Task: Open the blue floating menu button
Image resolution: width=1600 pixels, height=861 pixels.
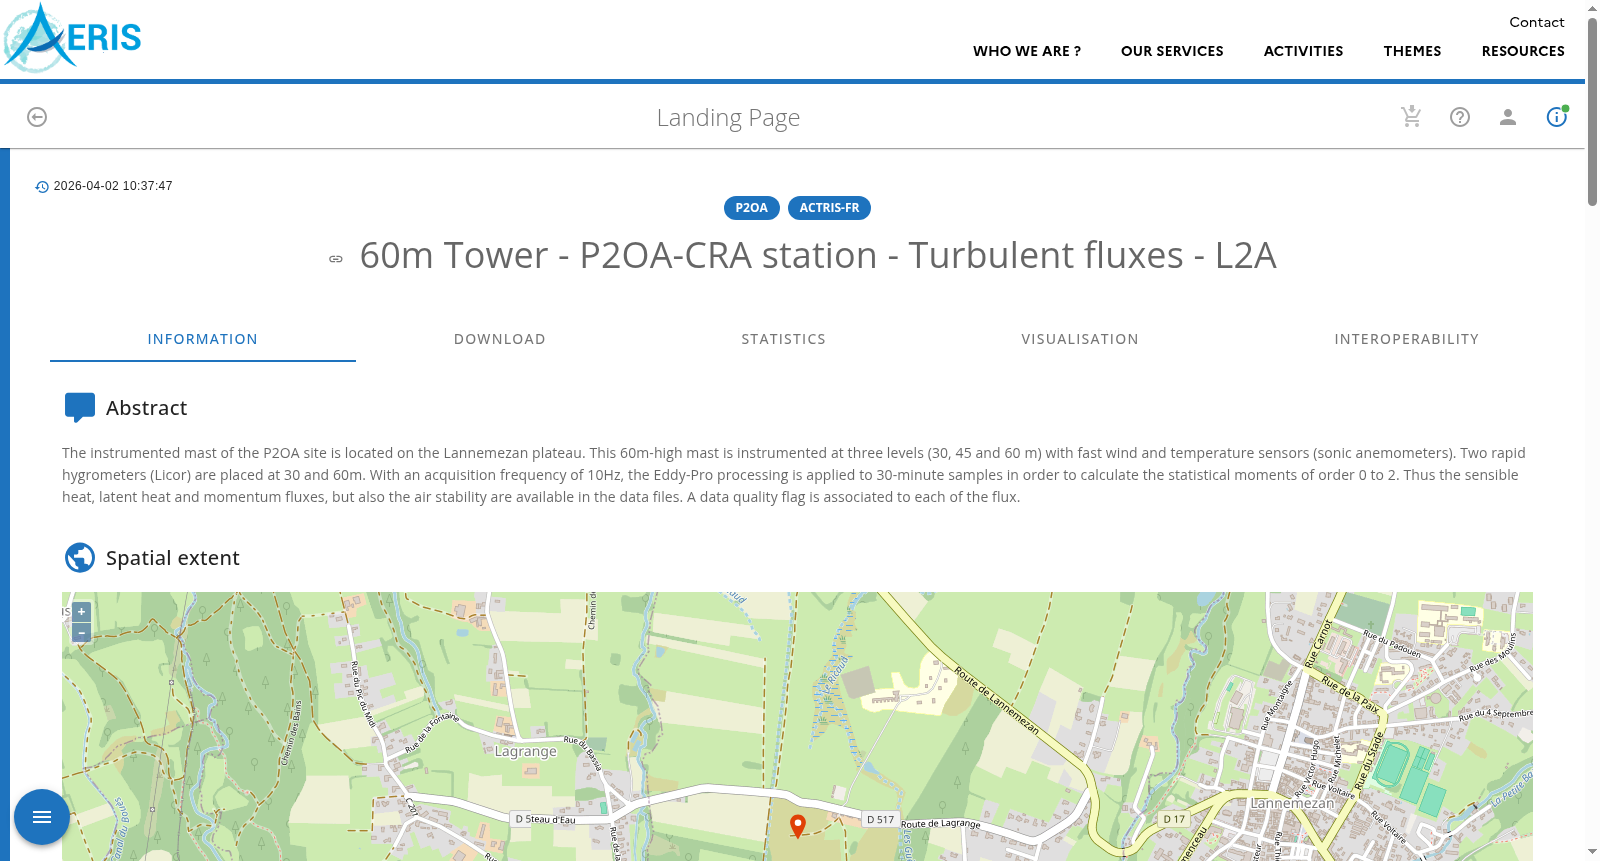Action: point(42,817)
